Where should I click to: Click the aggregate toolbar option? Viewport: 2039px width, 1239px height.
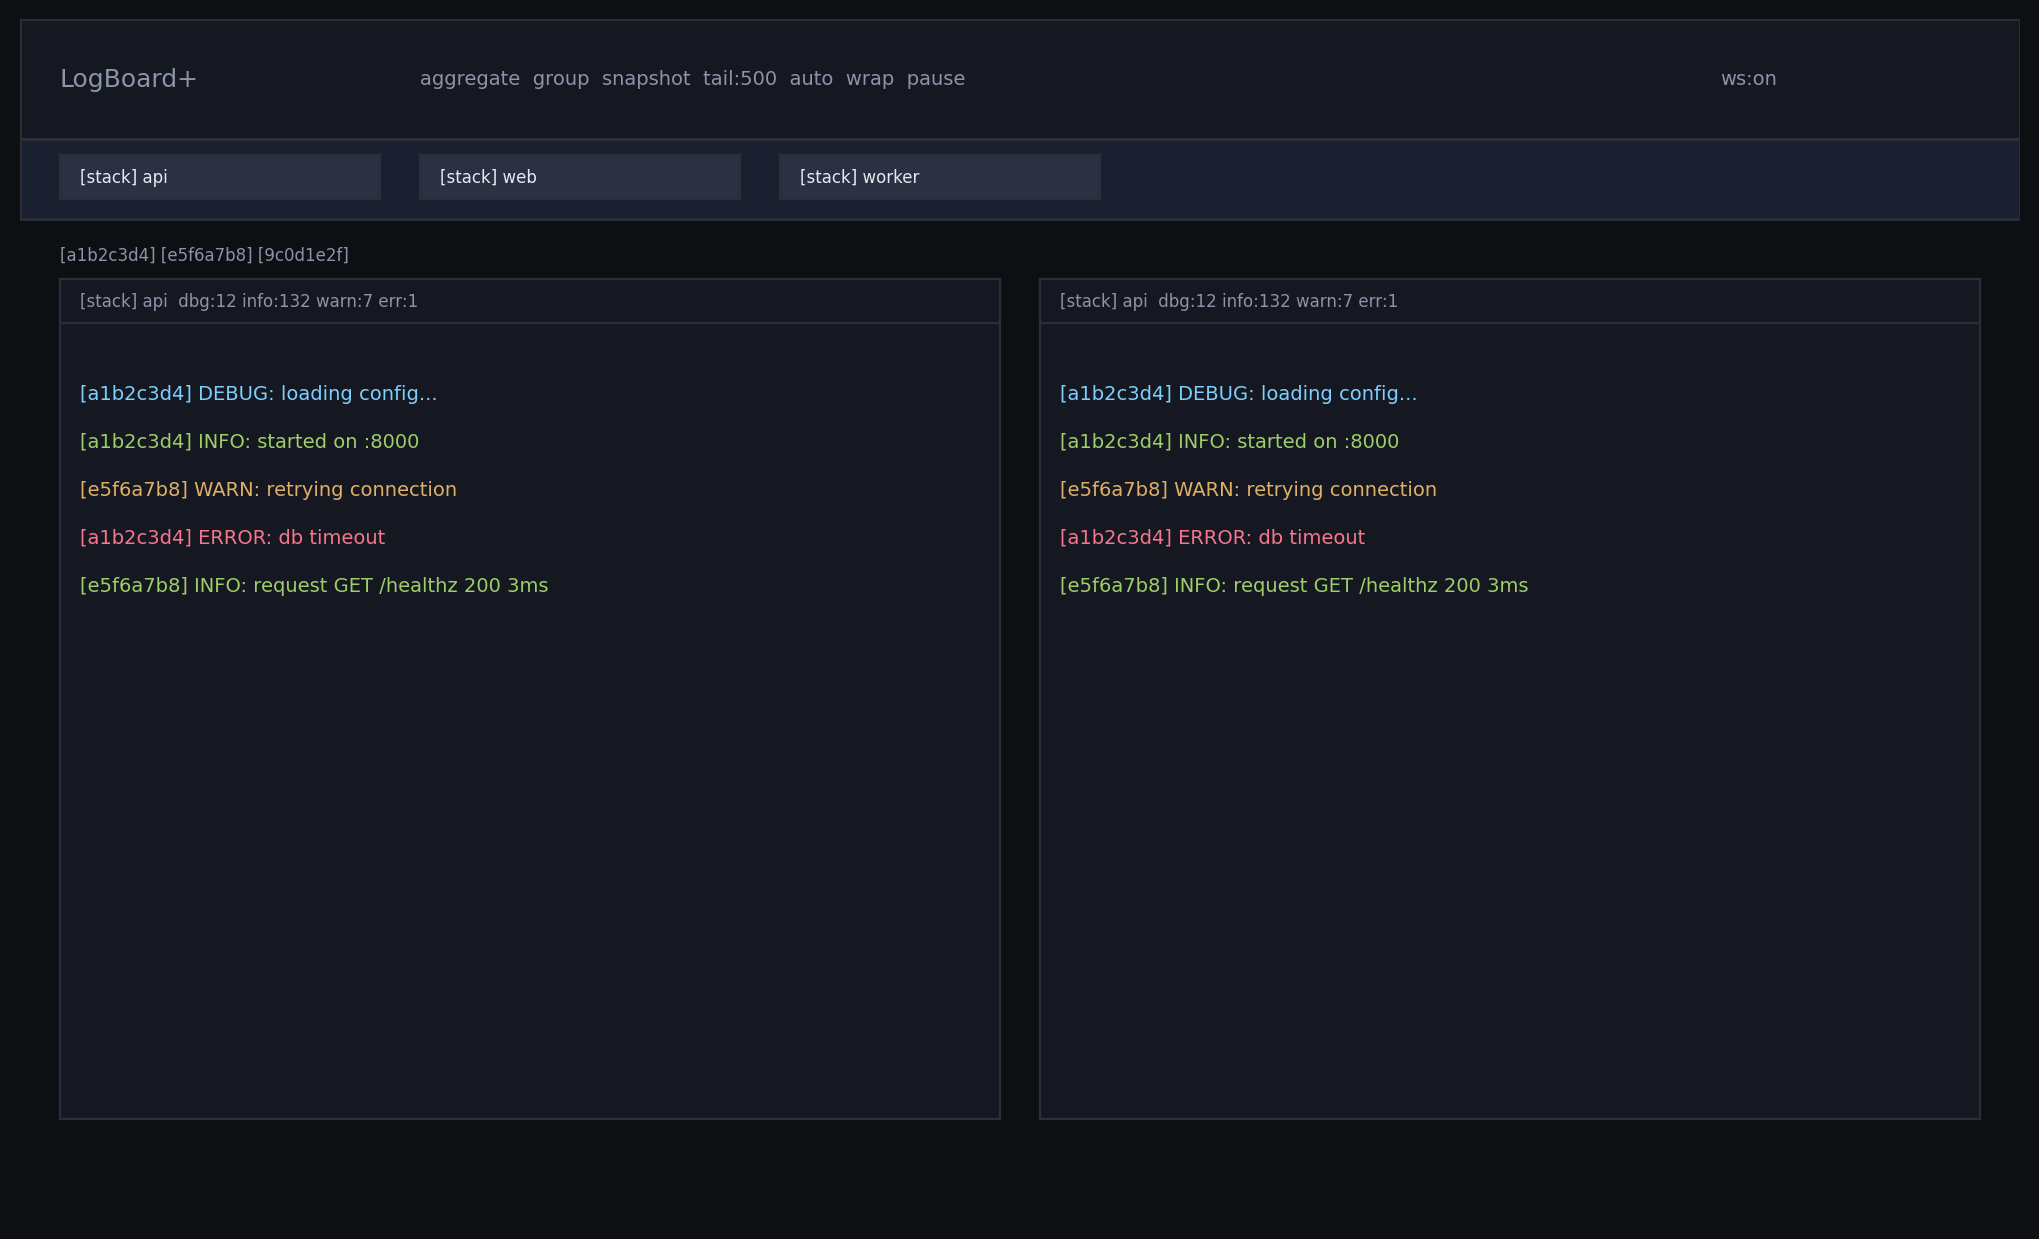469,79
